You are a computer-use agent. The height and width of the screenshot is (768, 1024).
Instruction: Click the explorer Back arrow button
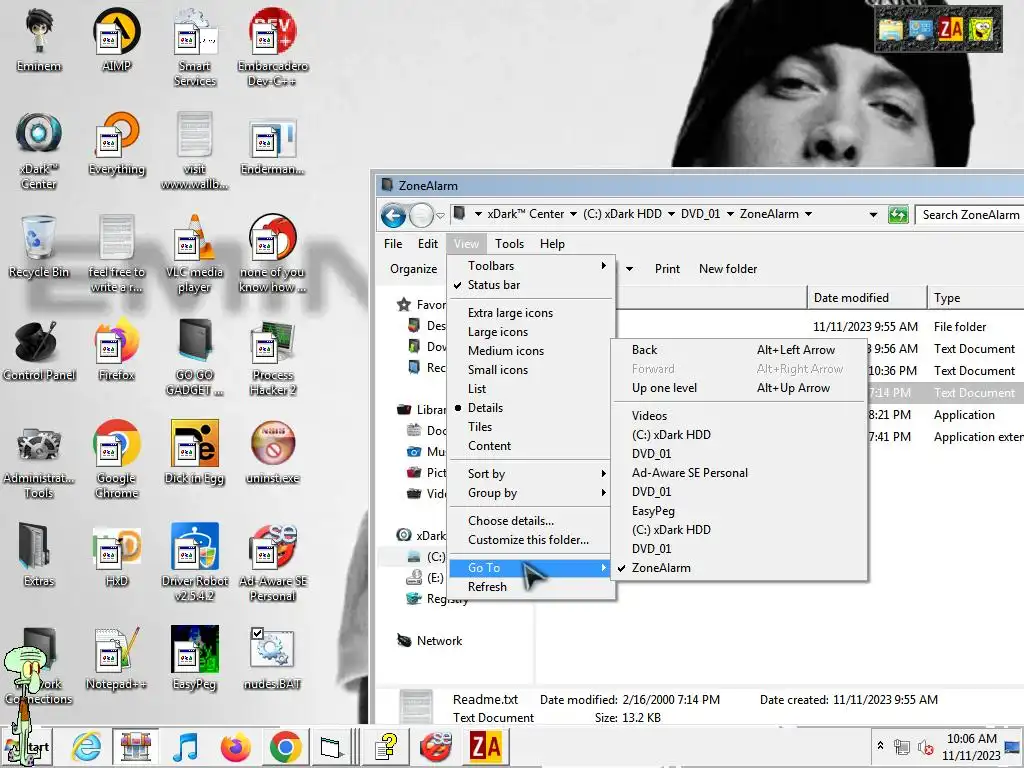pyautogui.click(x=393, y=215)
